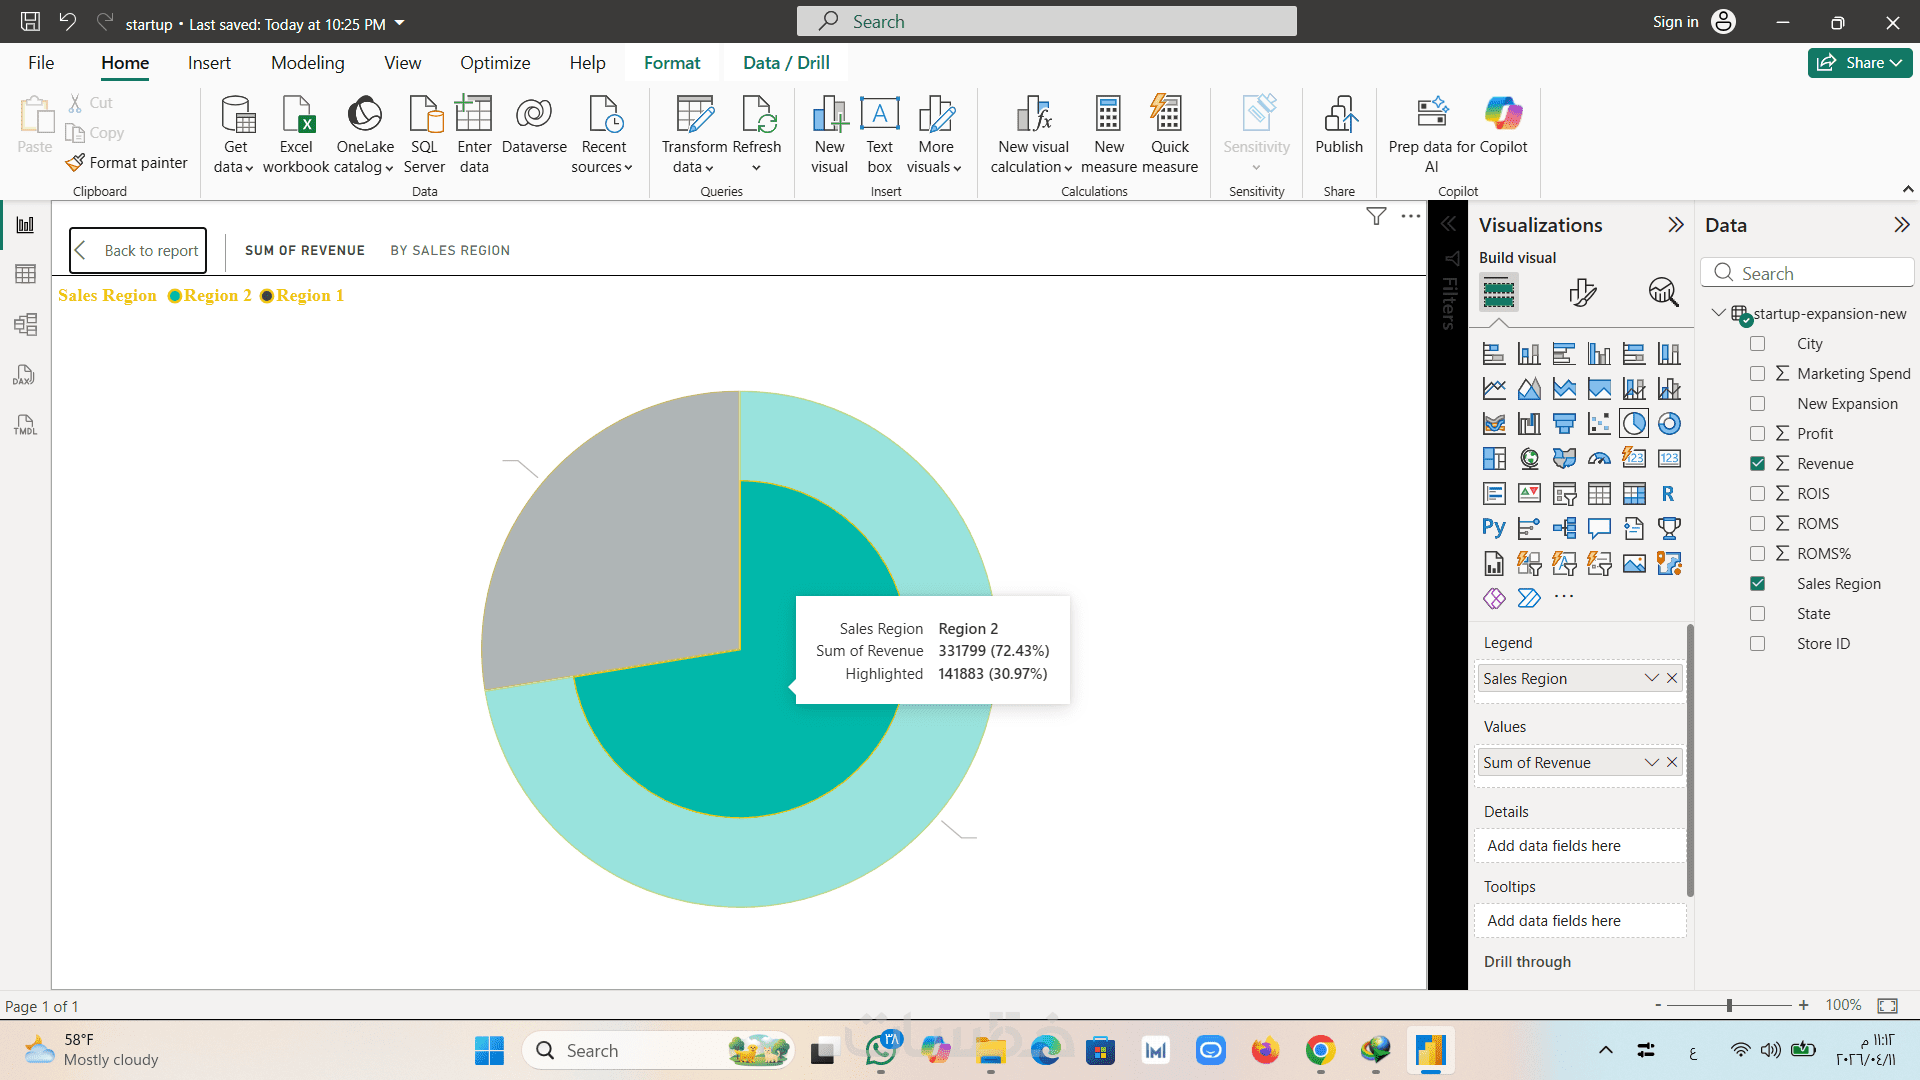This screenshot has width=1920, height=1080.
Task: Check the Profit field checkbox
Action: [x=1757, y=433]
